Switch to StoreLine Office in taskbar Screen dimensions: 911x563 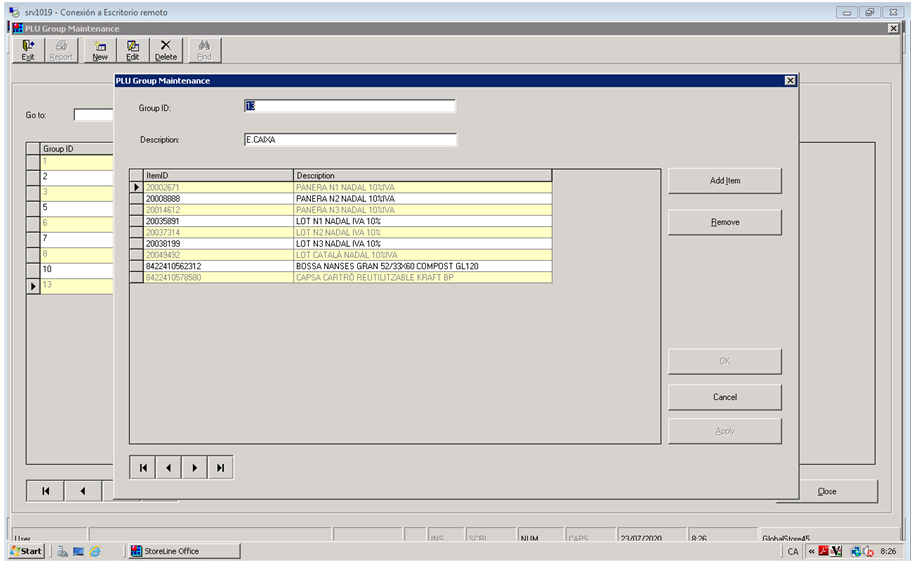[182, 551]
